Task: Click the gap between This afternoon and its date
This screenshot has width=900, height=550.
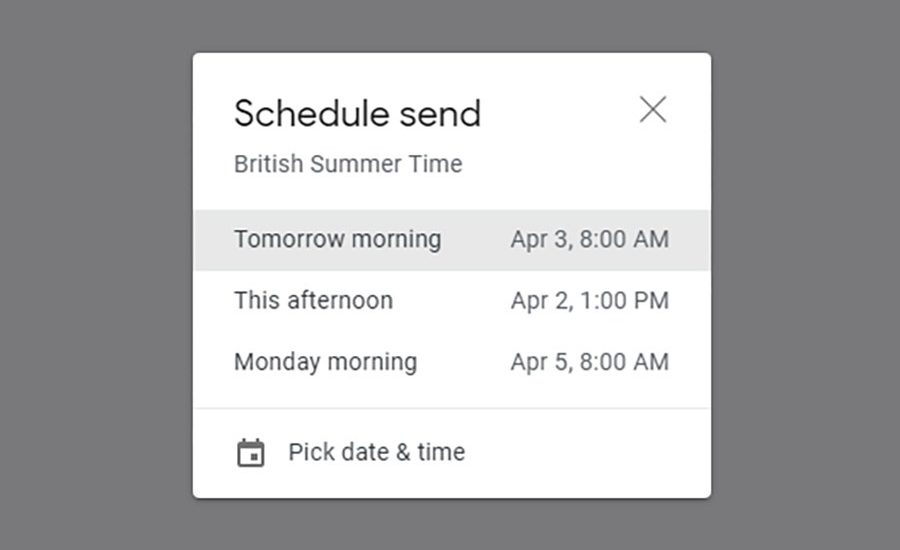Action: click(x=452, y=301)
